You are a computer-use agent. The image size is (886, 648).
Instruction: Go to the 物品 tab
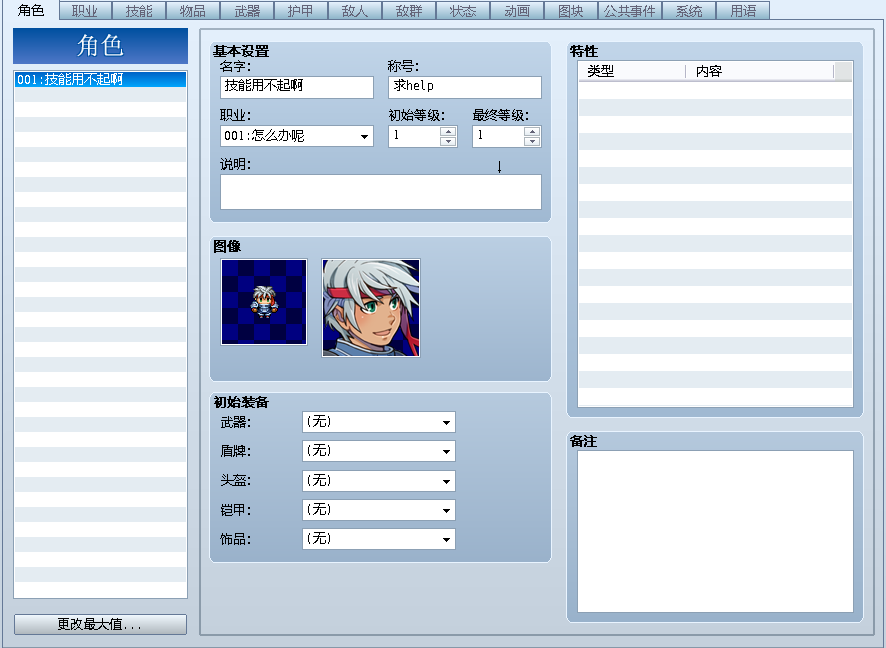193,11
